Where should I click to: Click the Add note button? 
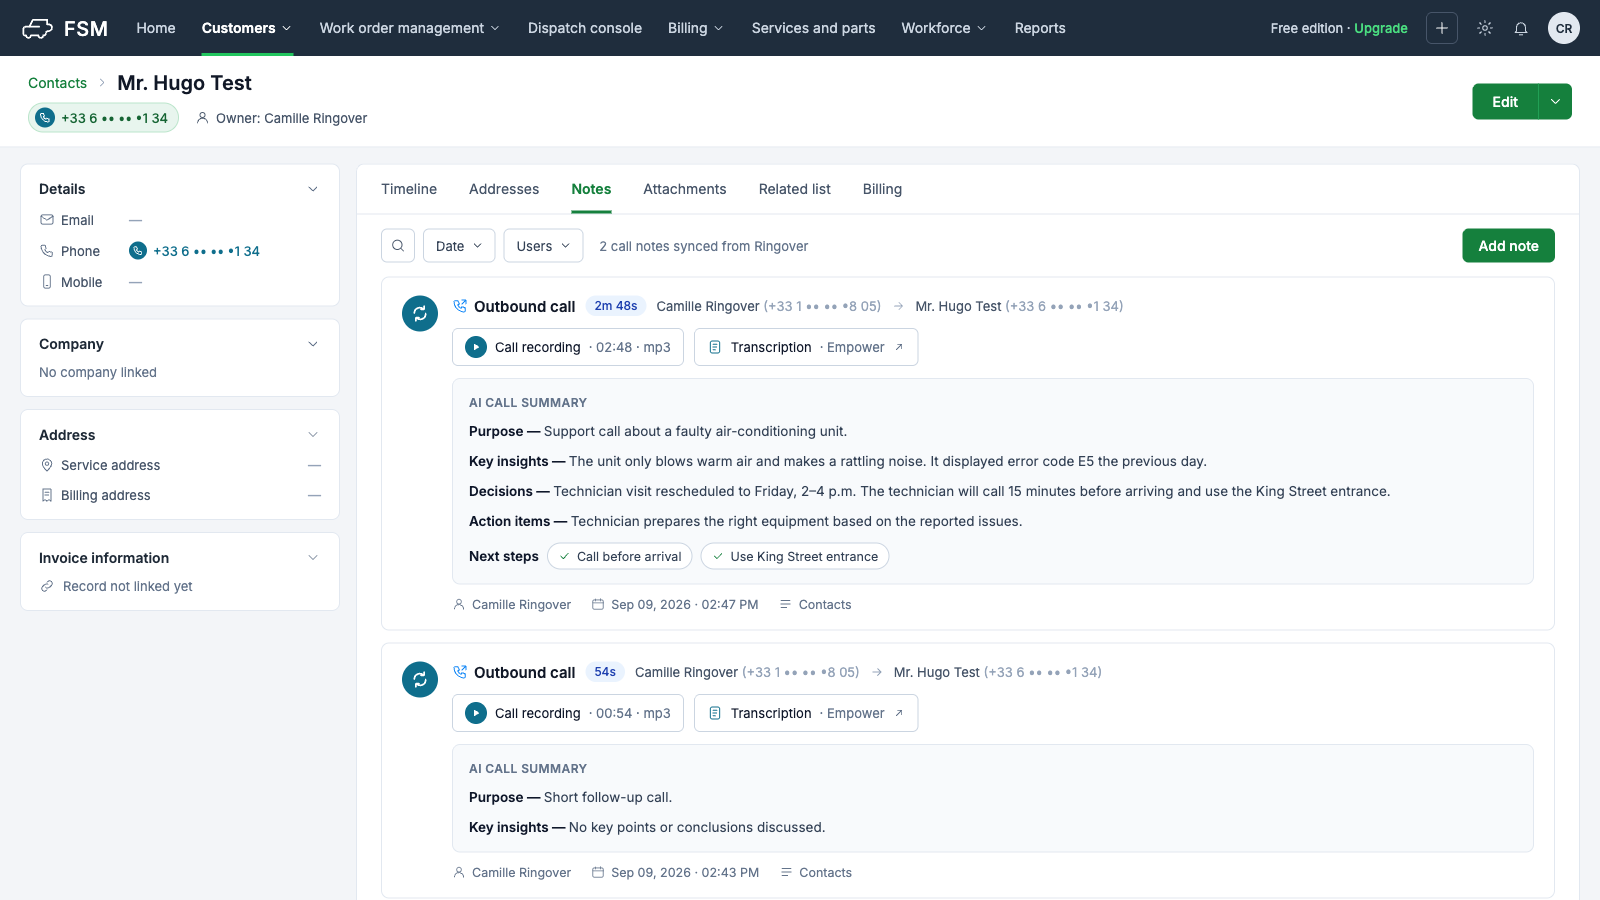pos(1508,246)
